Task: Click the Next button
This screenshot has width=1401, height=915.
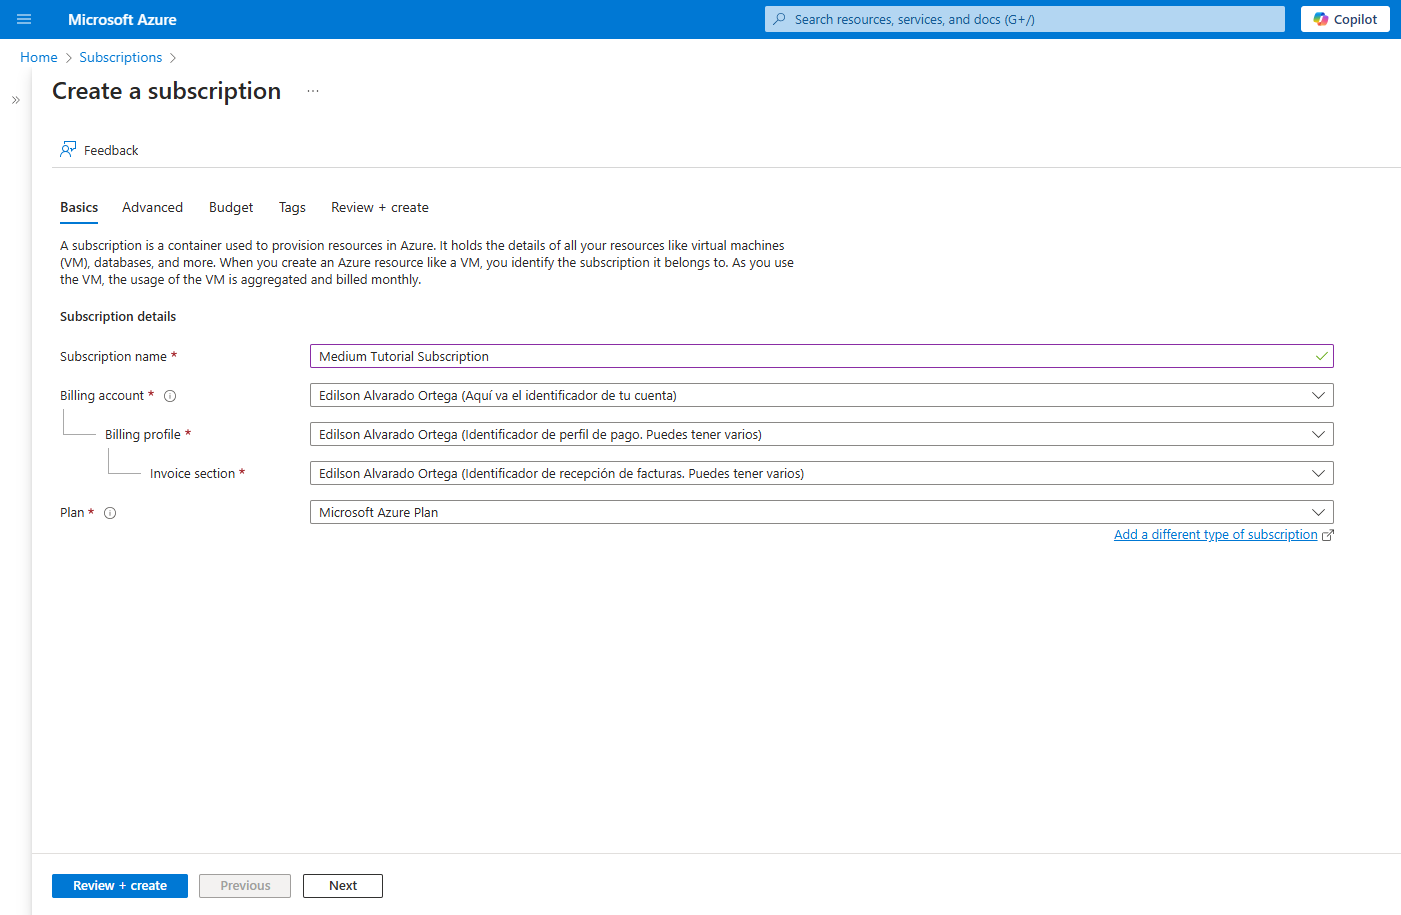Action: 343,886
